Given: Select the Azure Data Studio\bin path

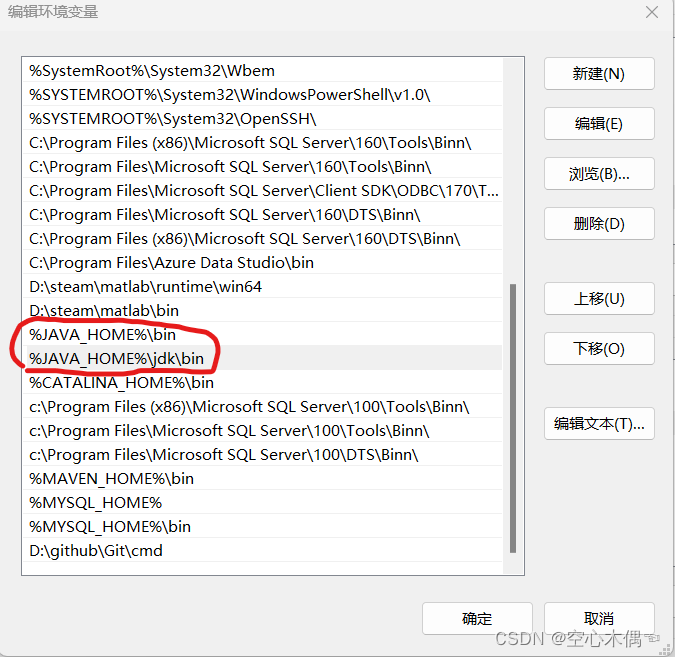Looking at the screenshot, I should click(171, 262).
